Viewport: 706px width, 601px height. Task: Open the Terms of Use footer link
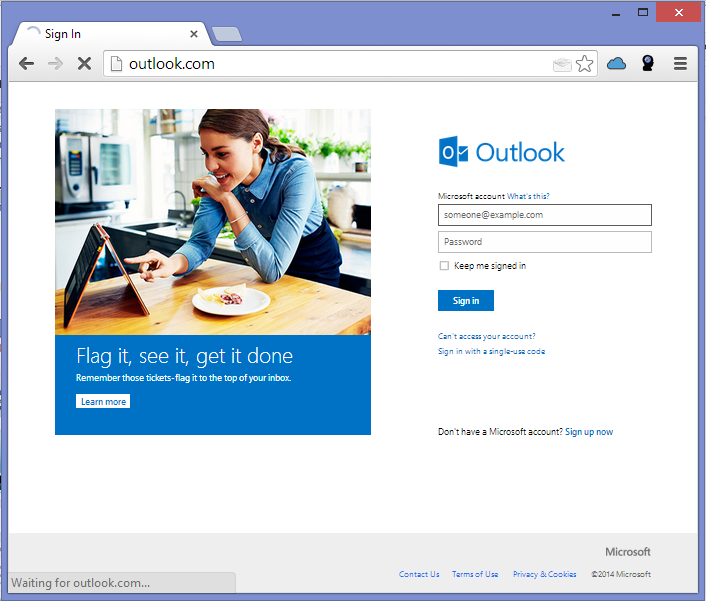click(x=475, y=574)
